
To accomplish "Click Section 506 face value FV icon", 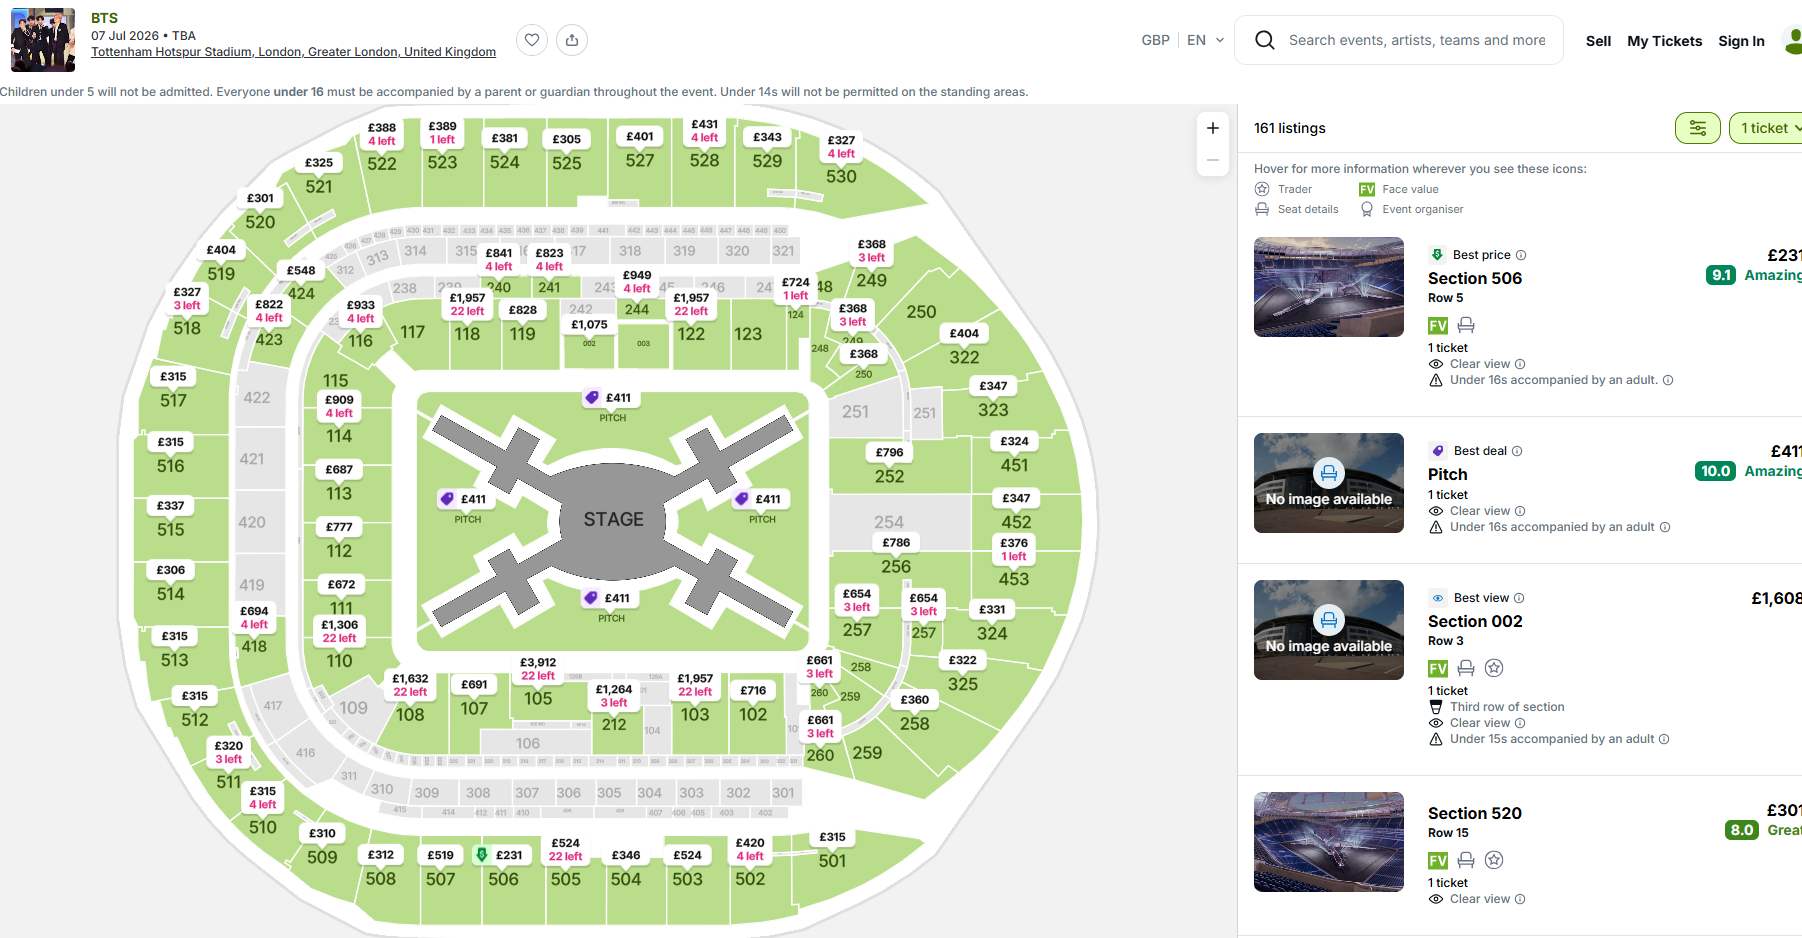I will tap(1438, 326).
